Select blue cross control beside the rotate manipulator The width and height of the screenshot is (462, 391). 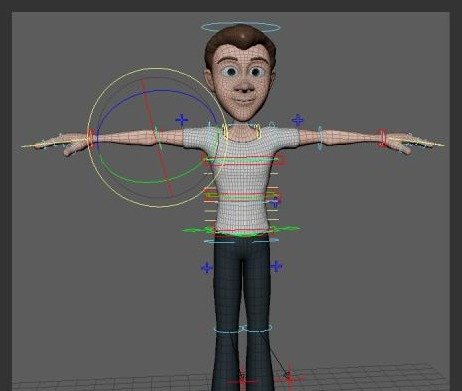(x=182, y=120)
